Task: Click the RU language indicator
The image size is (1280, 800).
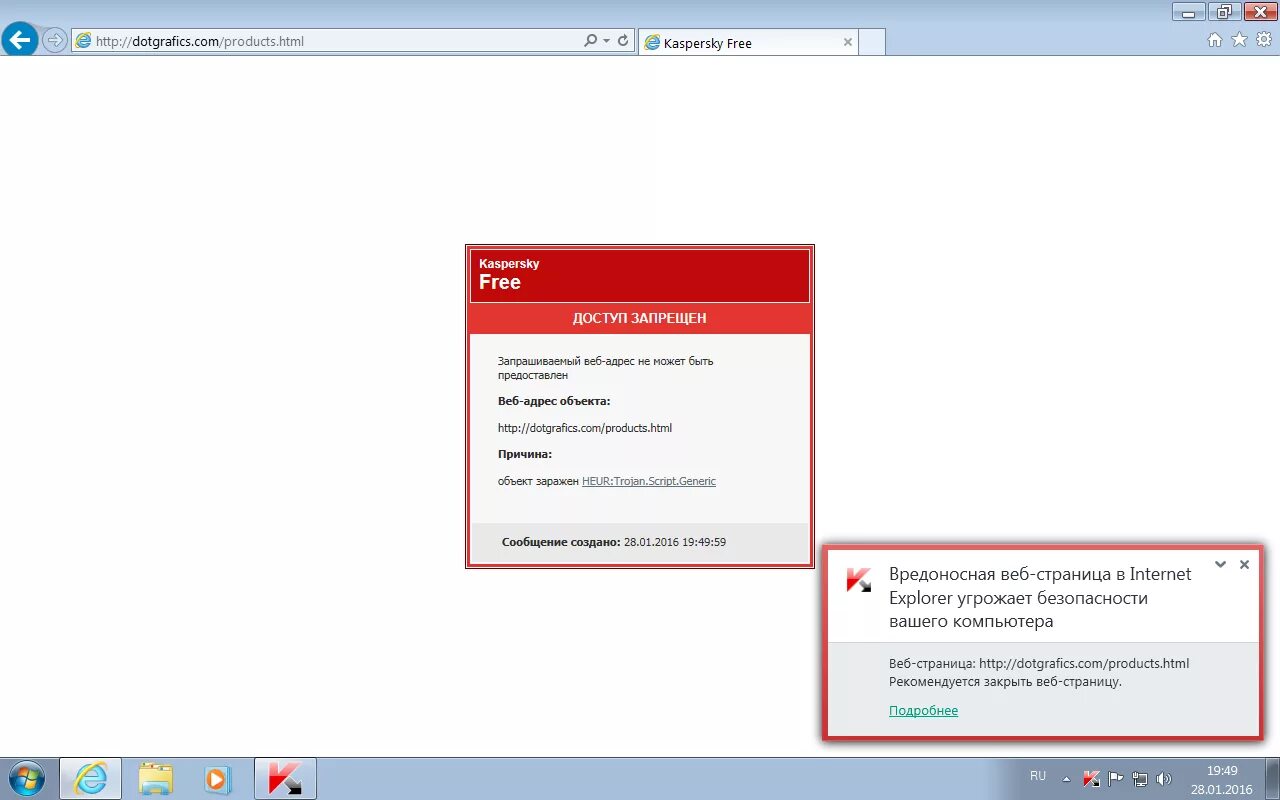Action: pos(1038,777)
